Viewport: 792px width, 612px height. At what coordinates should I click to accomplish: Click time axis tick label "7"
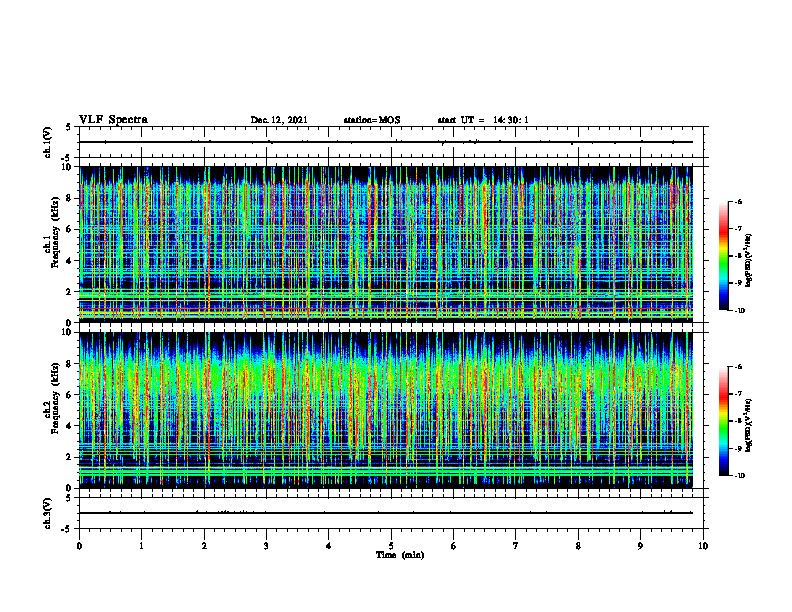click(x=516, y=546)
